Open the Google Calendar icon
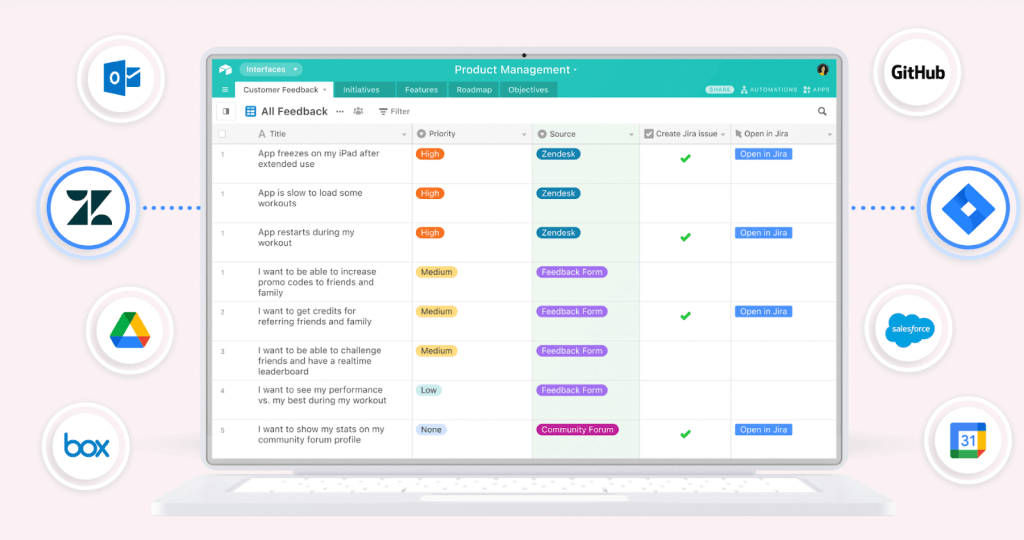Viewport: 1024px width, 540px height. point(968,440)
